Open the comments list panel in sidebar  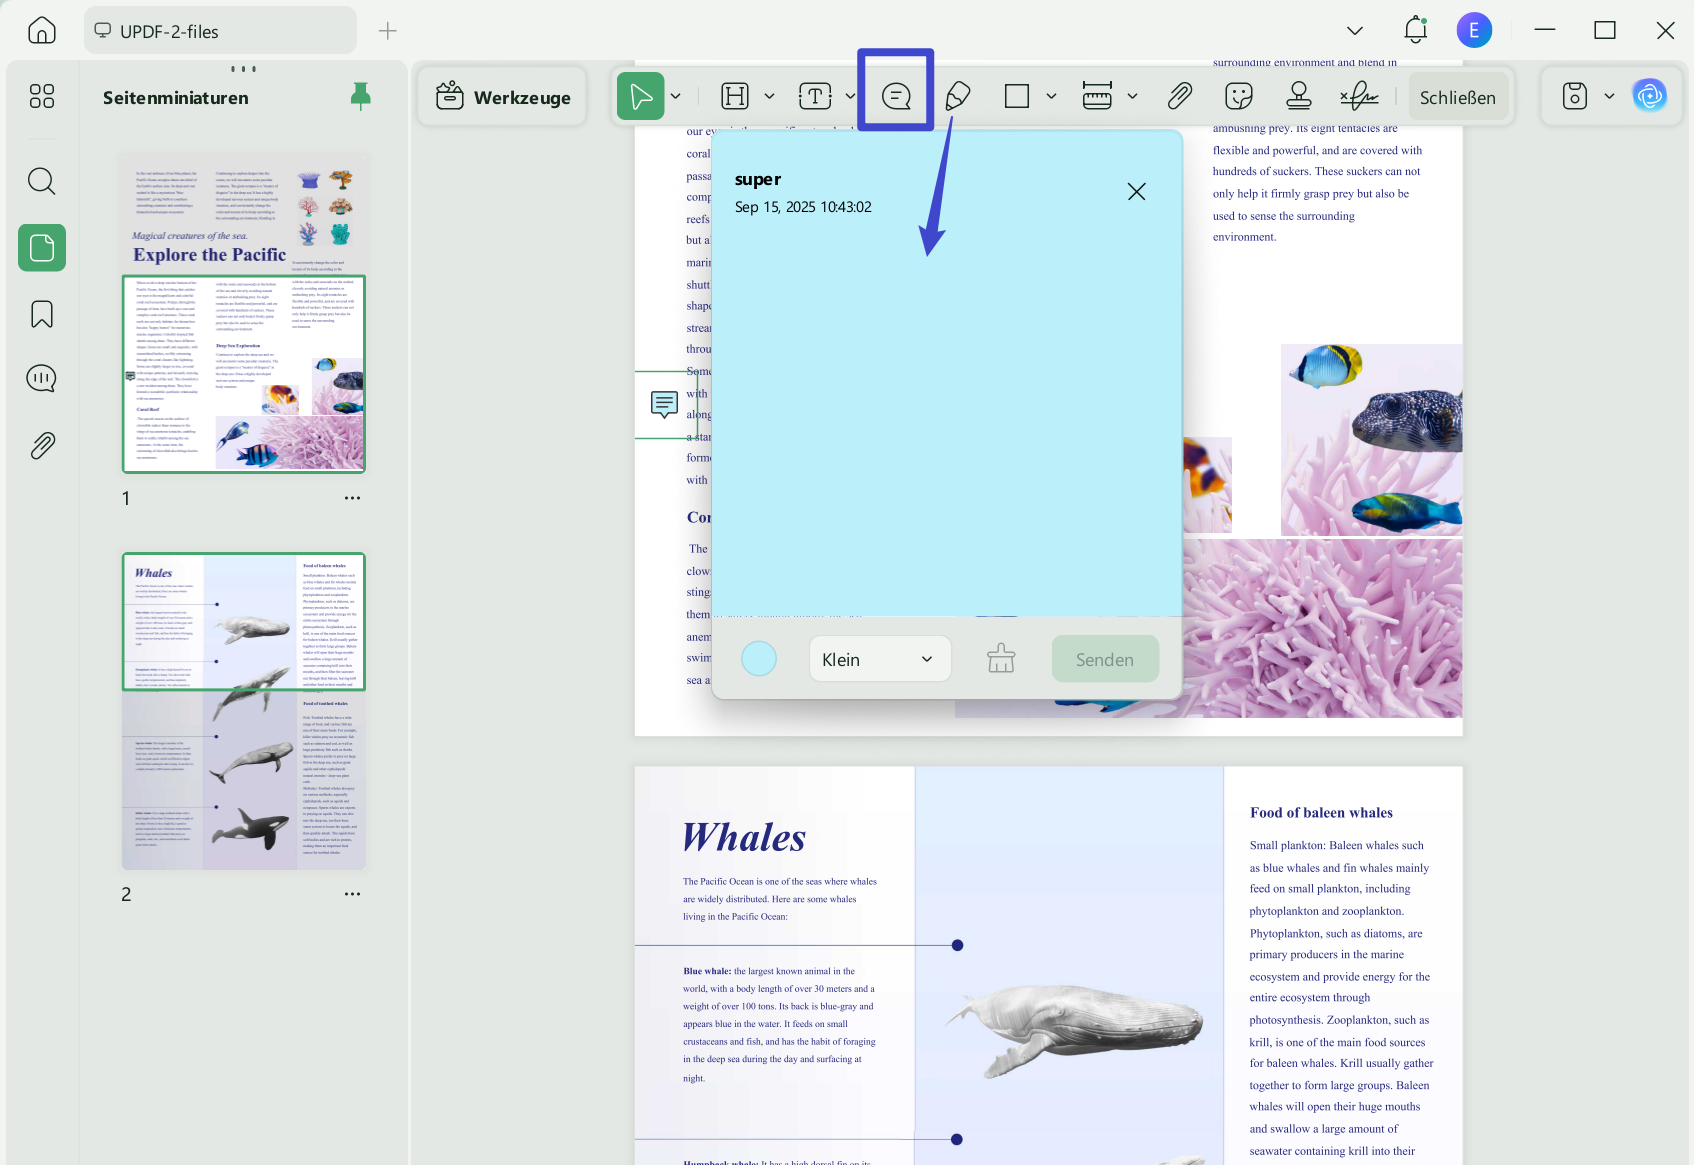[x=42, y=379]
